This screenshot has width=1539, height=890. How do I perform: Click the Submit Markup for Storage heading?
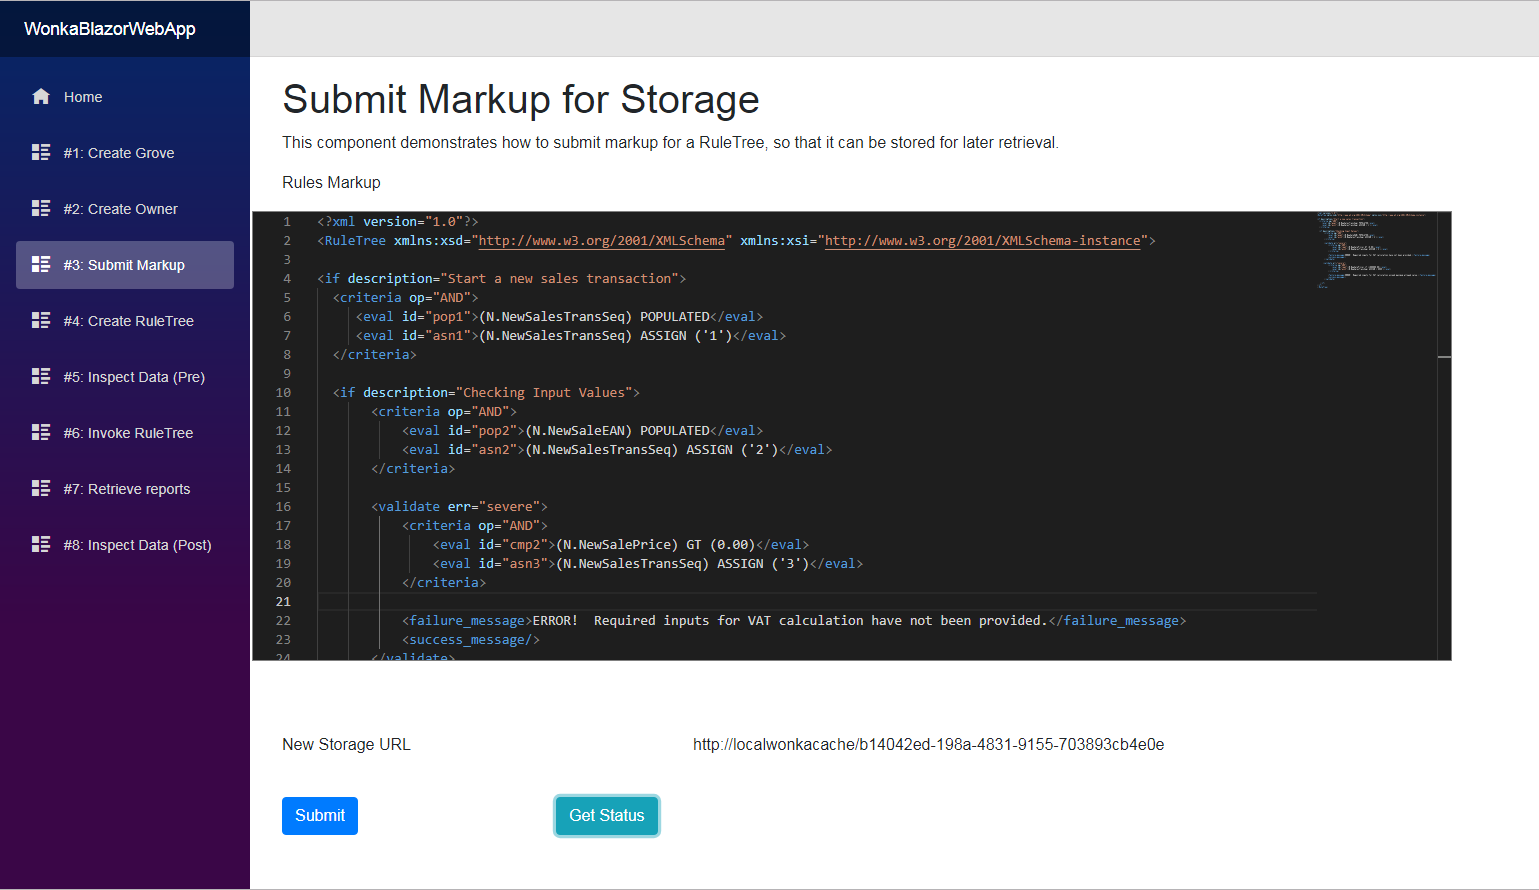(x=521, y=99)
